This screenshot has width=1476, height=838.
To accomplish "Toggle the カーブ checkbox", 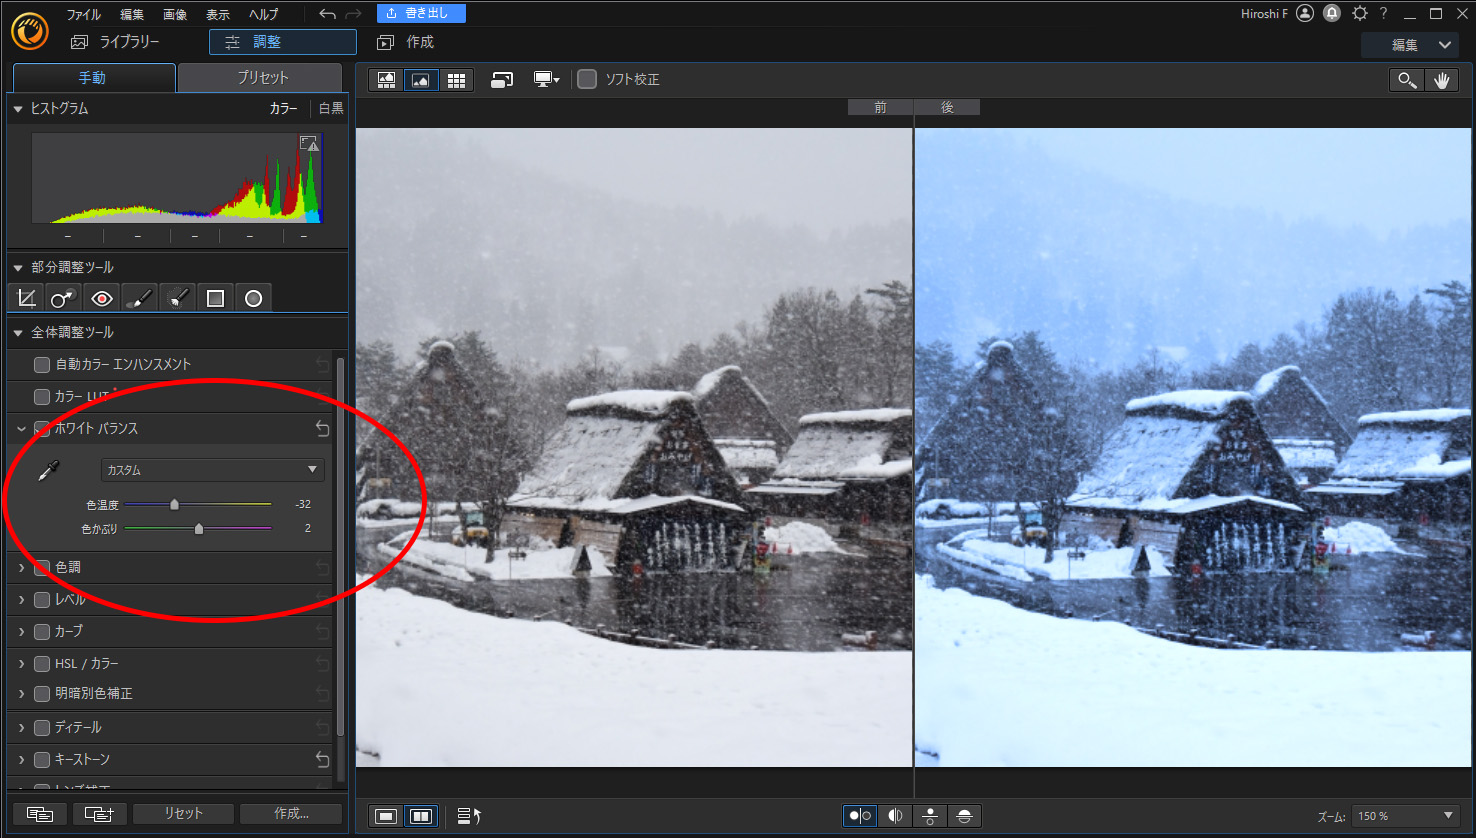I will [x=42, y=632].
